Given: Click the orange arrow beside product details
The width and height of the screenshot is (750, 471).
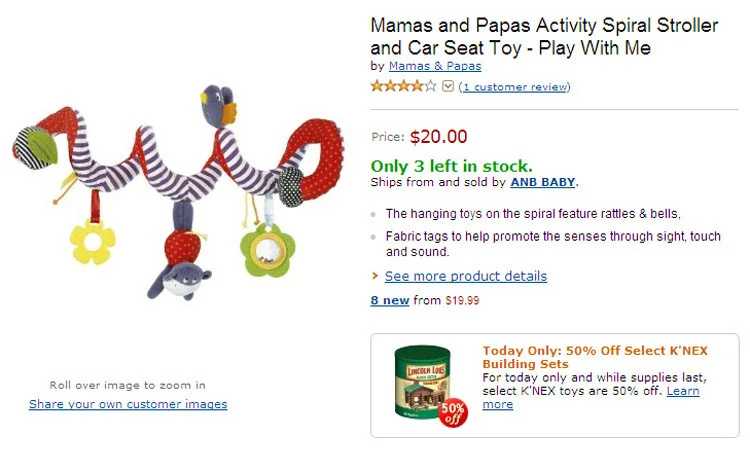Looking at the screenshot, I should coord(375,276).
